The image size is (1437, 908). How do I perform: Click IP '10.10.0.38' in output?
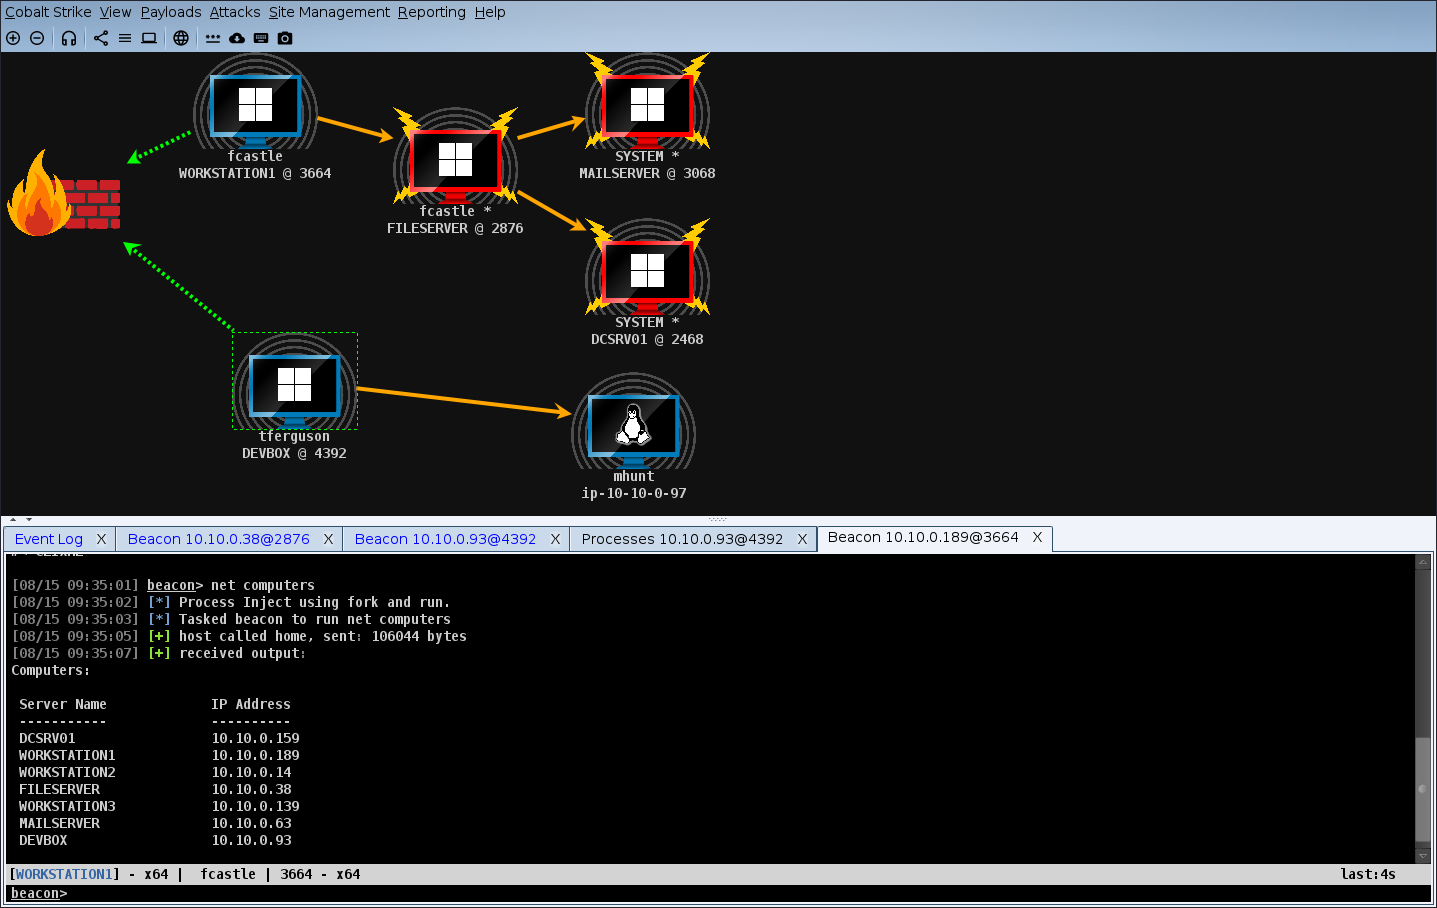pyautogui.click(x=251, y=789)
